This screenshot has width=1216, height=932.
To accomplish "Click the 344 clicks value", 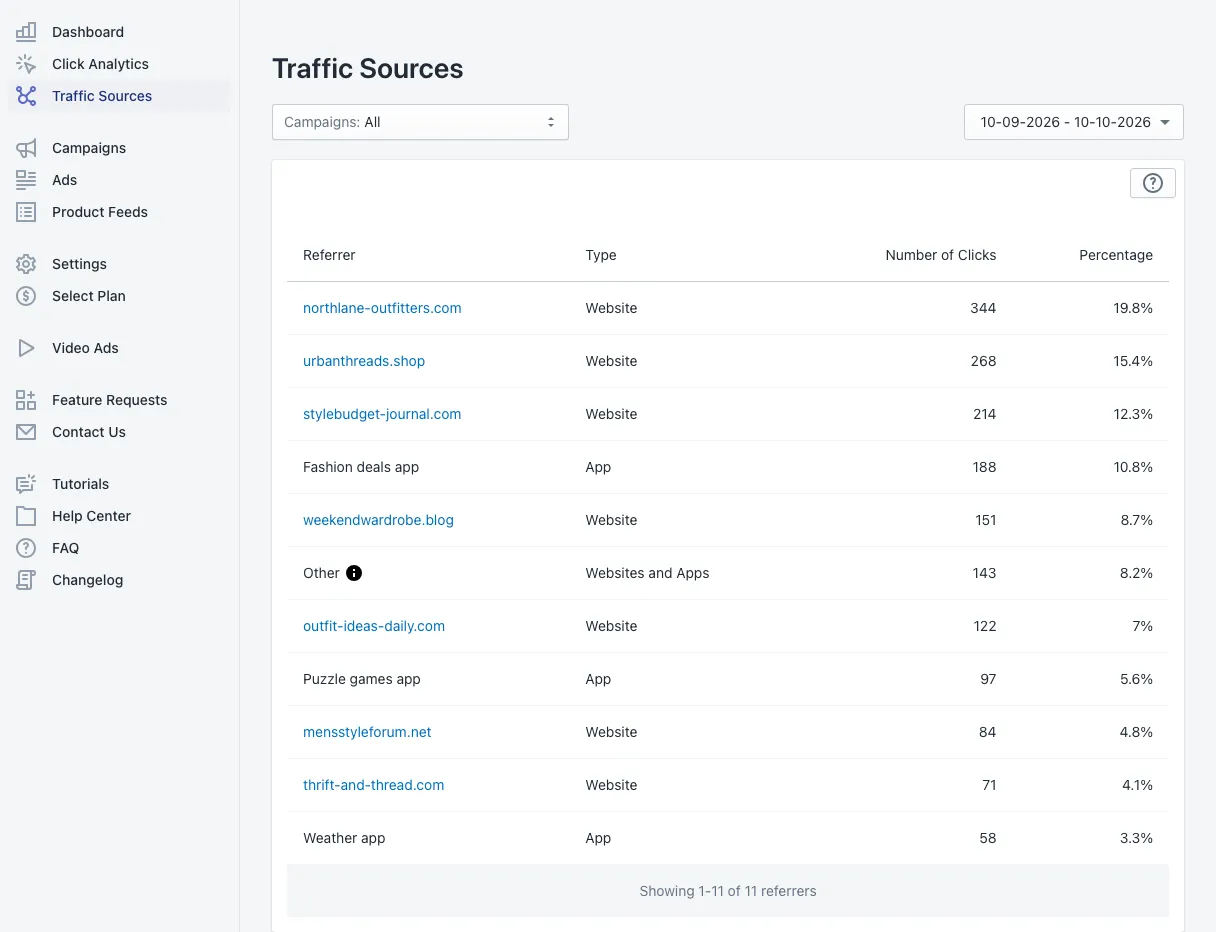I will click(983, 308).
